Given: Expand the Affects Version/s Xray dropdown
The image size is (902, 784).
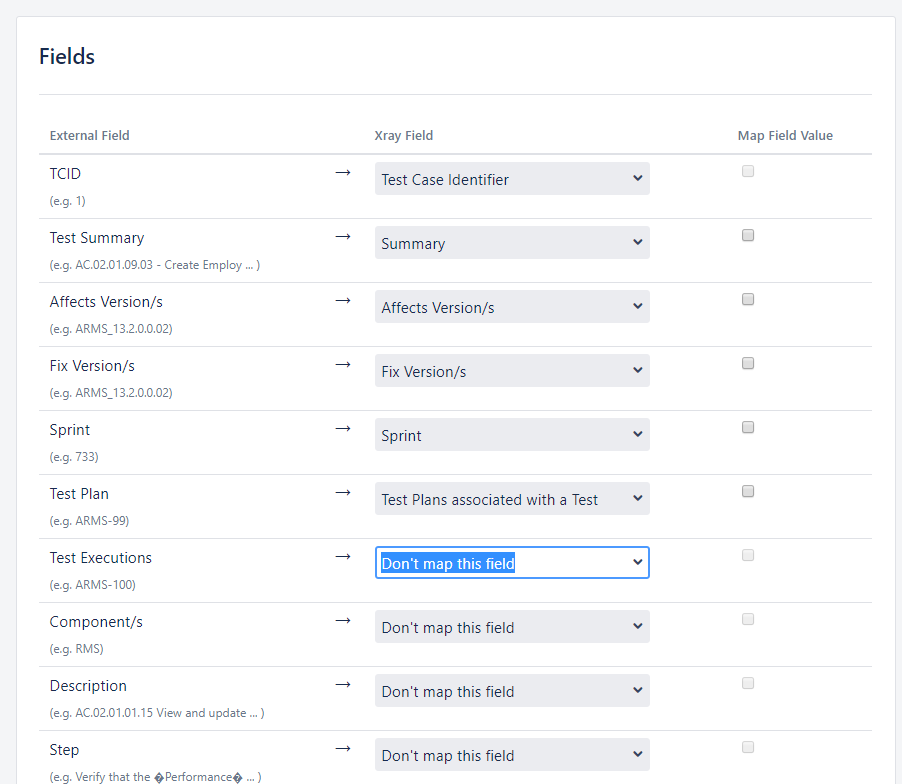Looking at the screenshot, I should 512,307.
